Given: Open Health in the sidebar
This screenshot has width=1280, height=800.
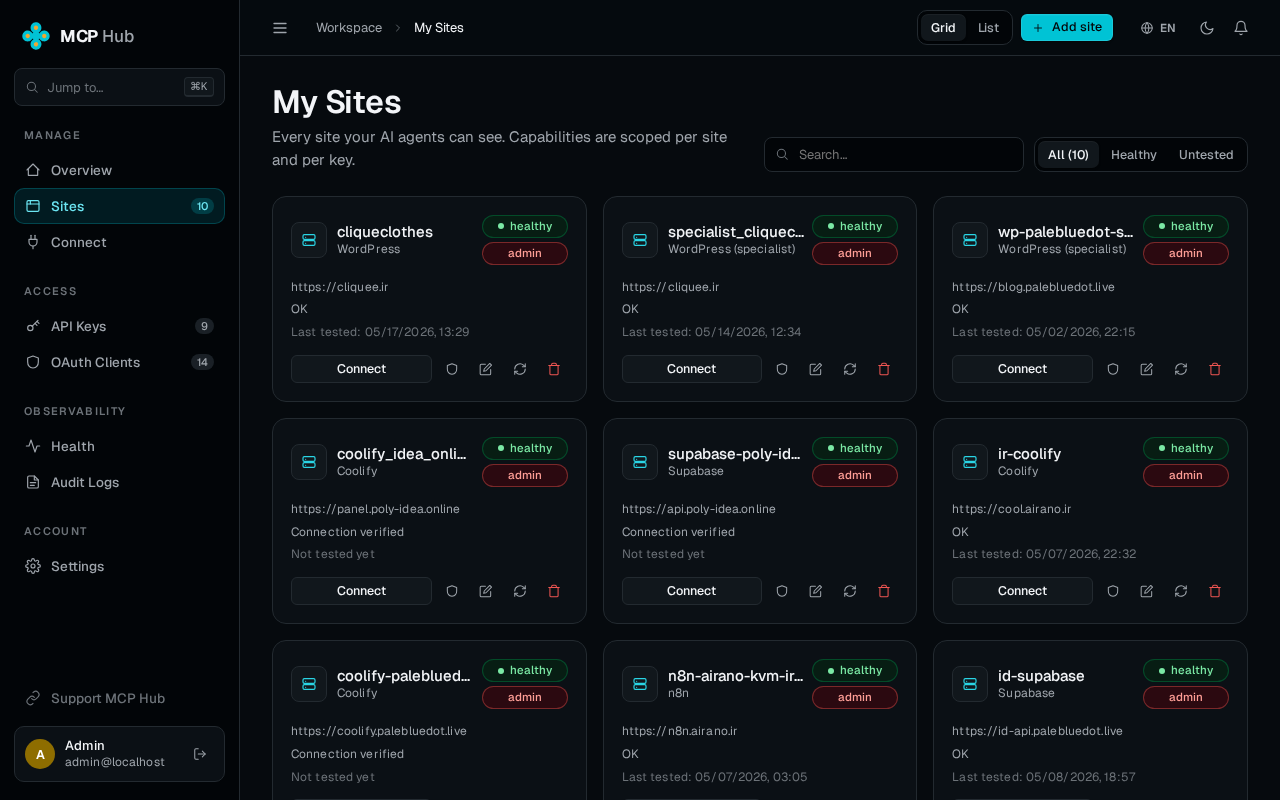Looking at the screenshot, I should (x=119, y=446).
